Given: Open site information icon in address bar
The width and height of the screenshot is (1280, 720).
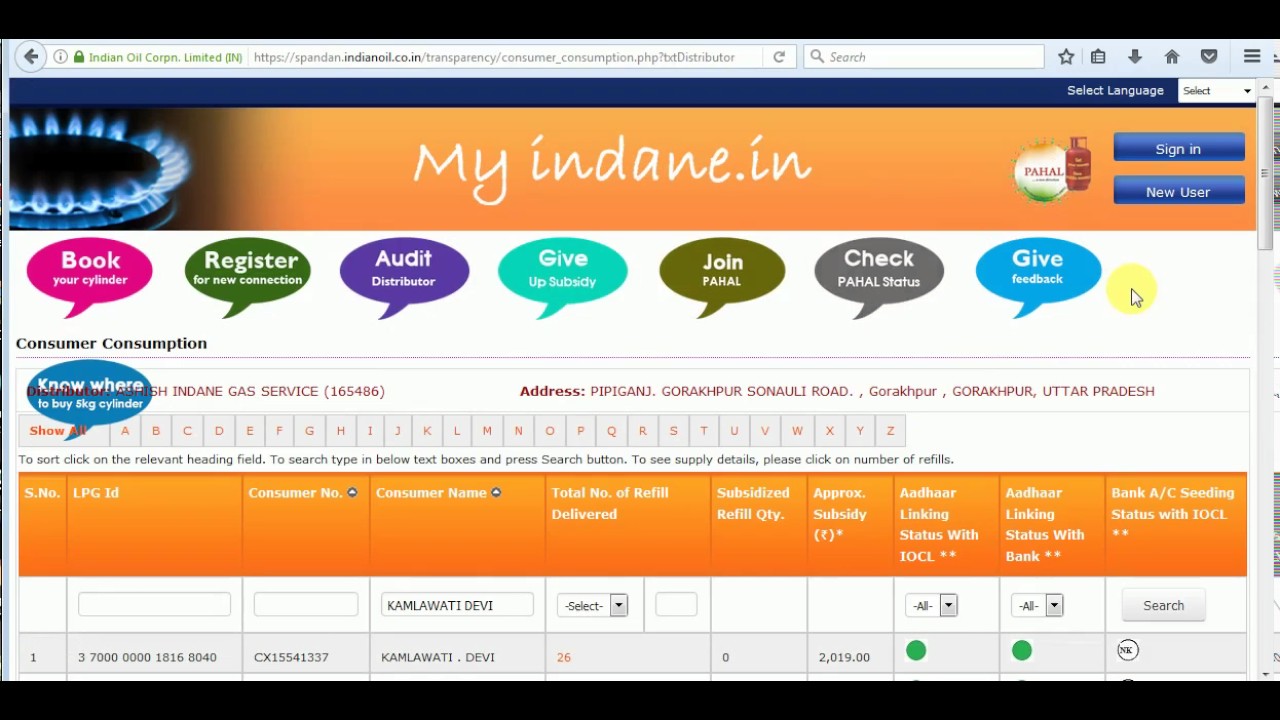Looking at the screenshot, I should tap(61, 57).
